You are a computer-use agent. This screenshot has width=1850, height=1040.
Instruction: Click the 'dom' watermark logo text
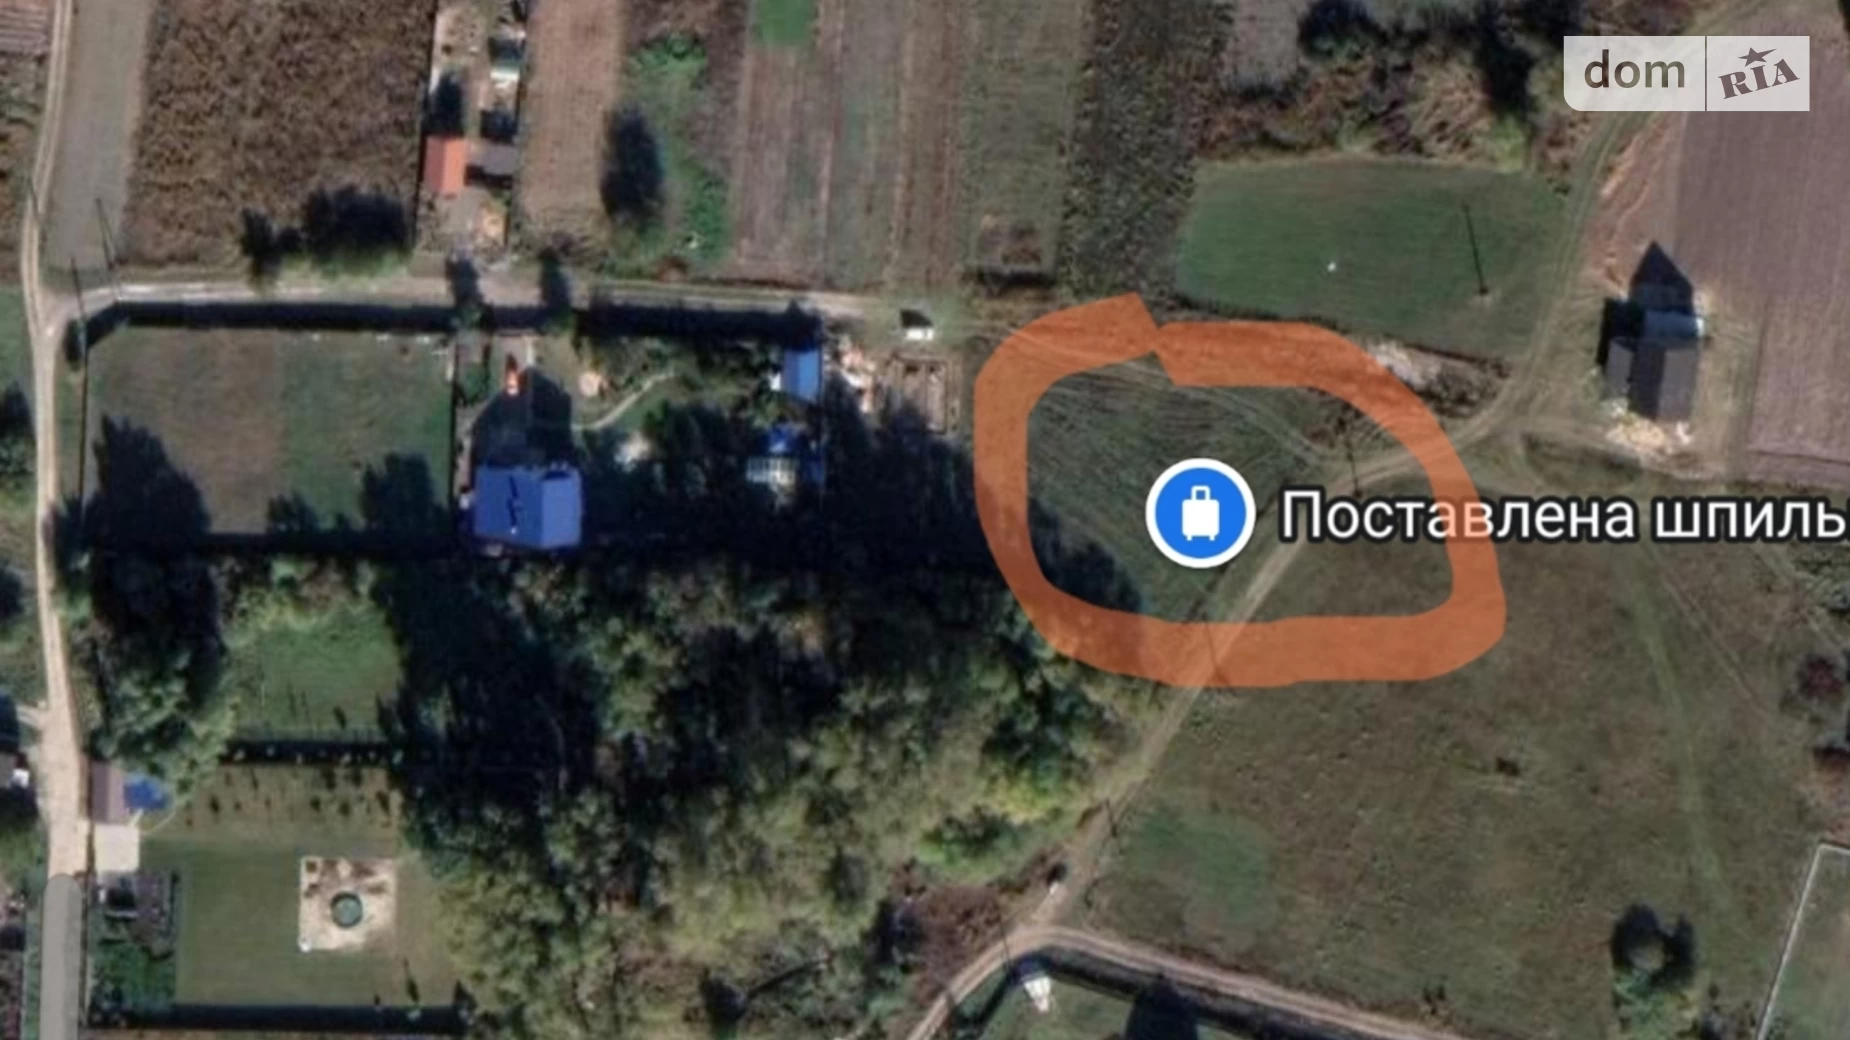(1634, 72)
